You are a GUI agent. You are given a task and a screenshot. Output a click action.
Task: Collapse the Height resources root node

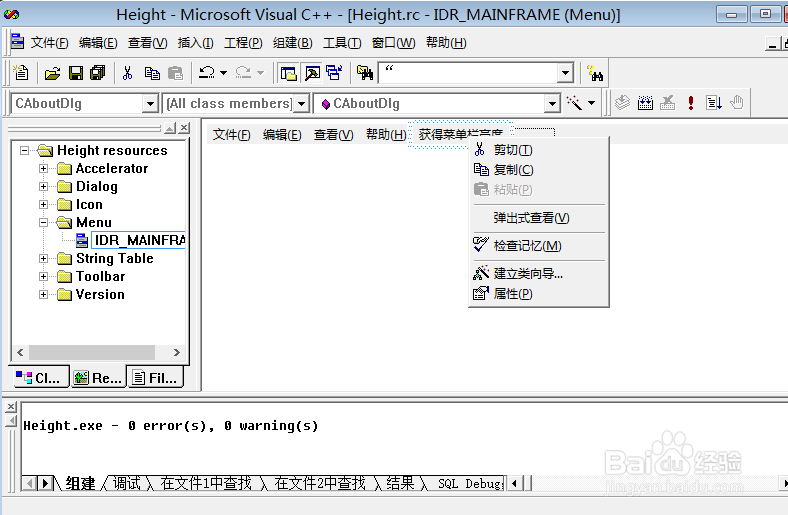coord(24,150)
